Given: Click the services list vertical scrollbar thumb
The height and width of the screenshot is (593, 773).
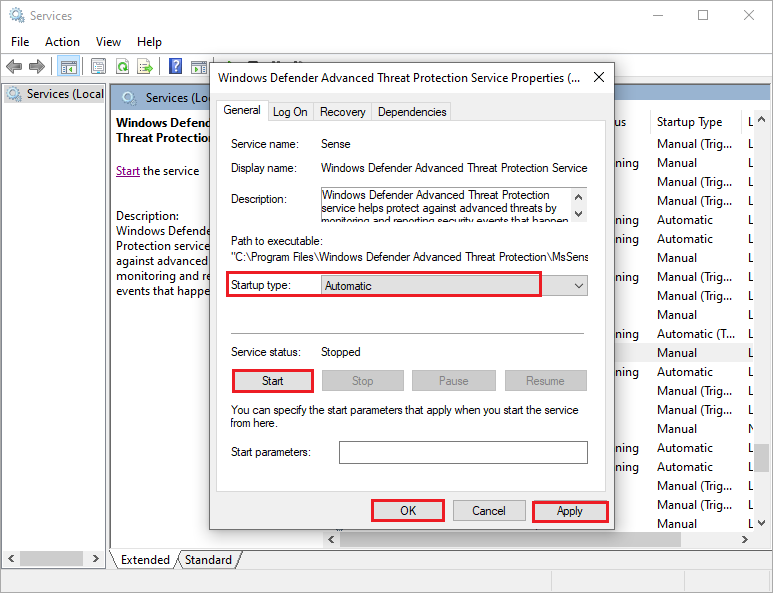Looking at the screenshot, I should pyautogui.click(x=762, y=458).
